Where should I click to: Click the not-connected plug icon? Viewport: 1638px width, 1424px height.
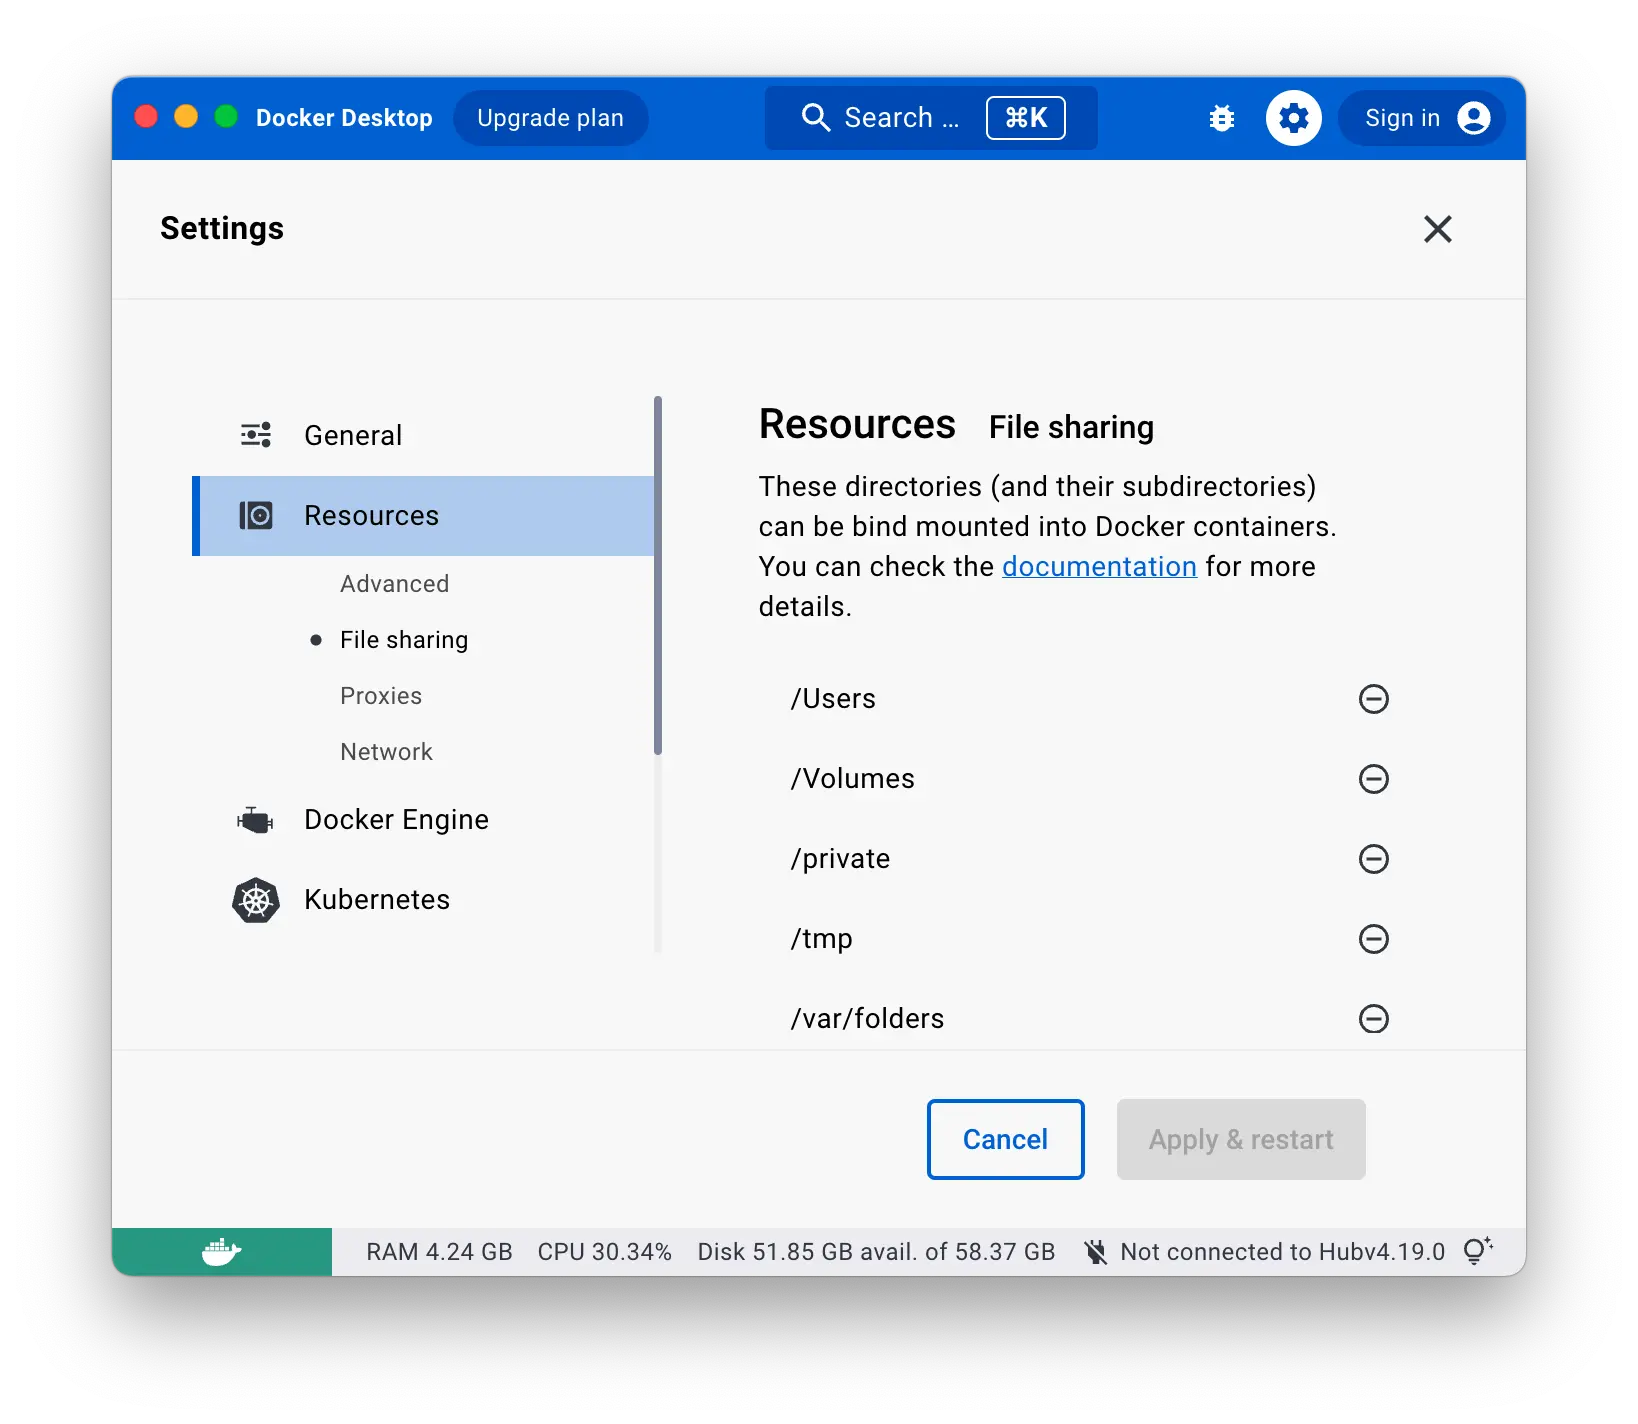pos(1096,1252)
